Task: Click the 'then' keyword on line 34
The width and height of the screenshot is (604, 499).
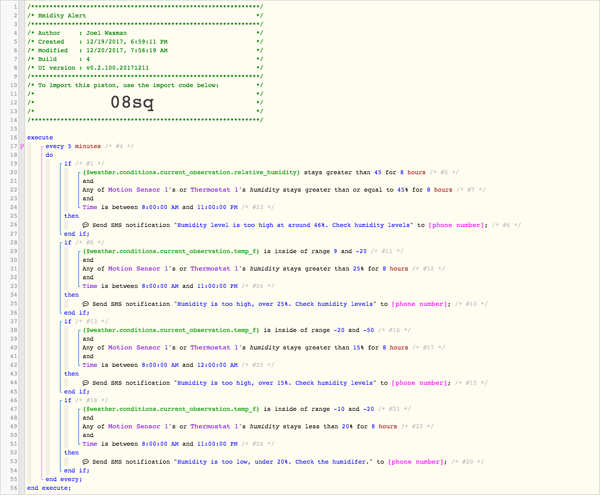Action: pos(71,295)
